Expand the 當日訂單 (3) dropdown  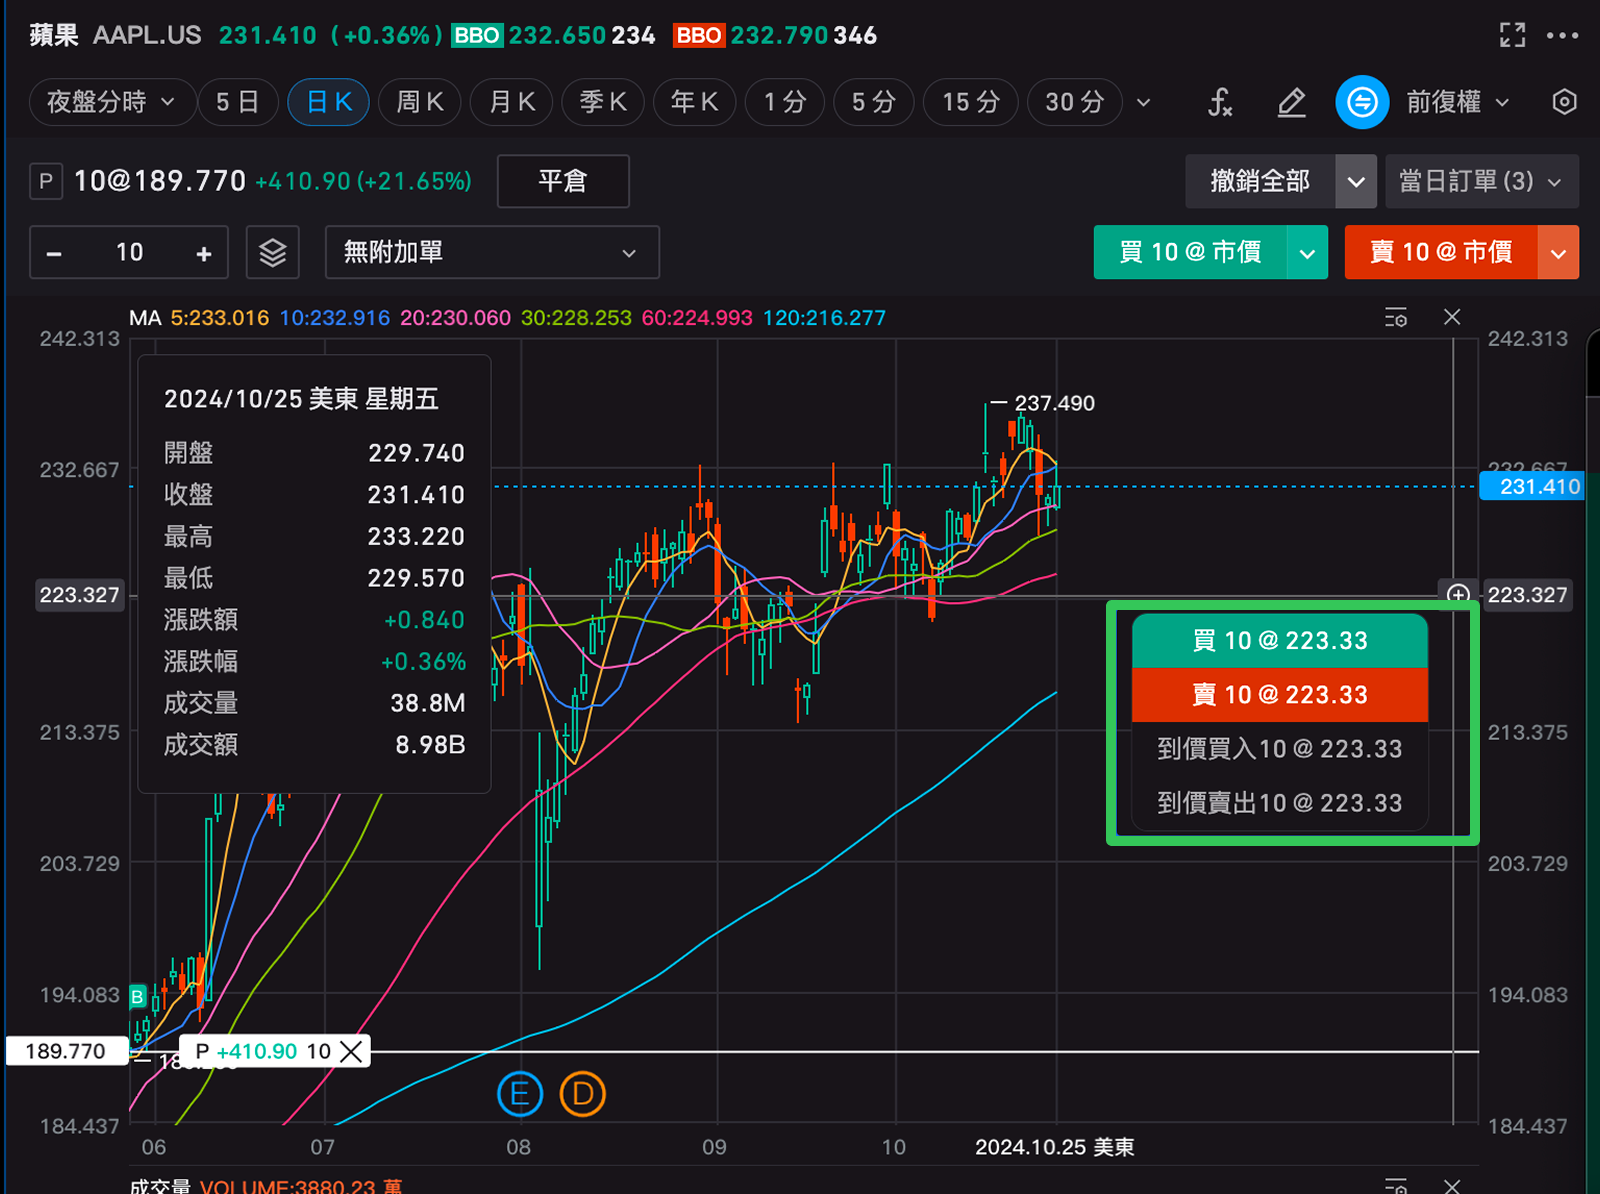(1480, 181)
